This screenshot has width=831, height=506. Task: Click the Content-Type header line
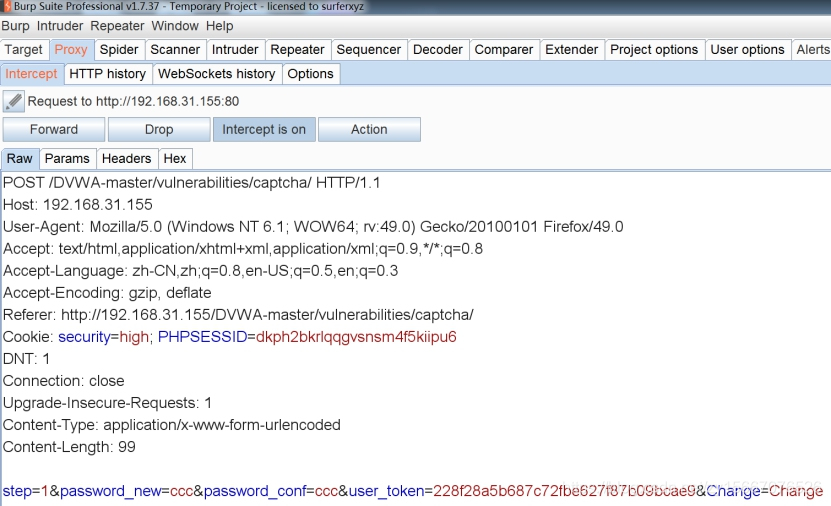click(172, 425)
